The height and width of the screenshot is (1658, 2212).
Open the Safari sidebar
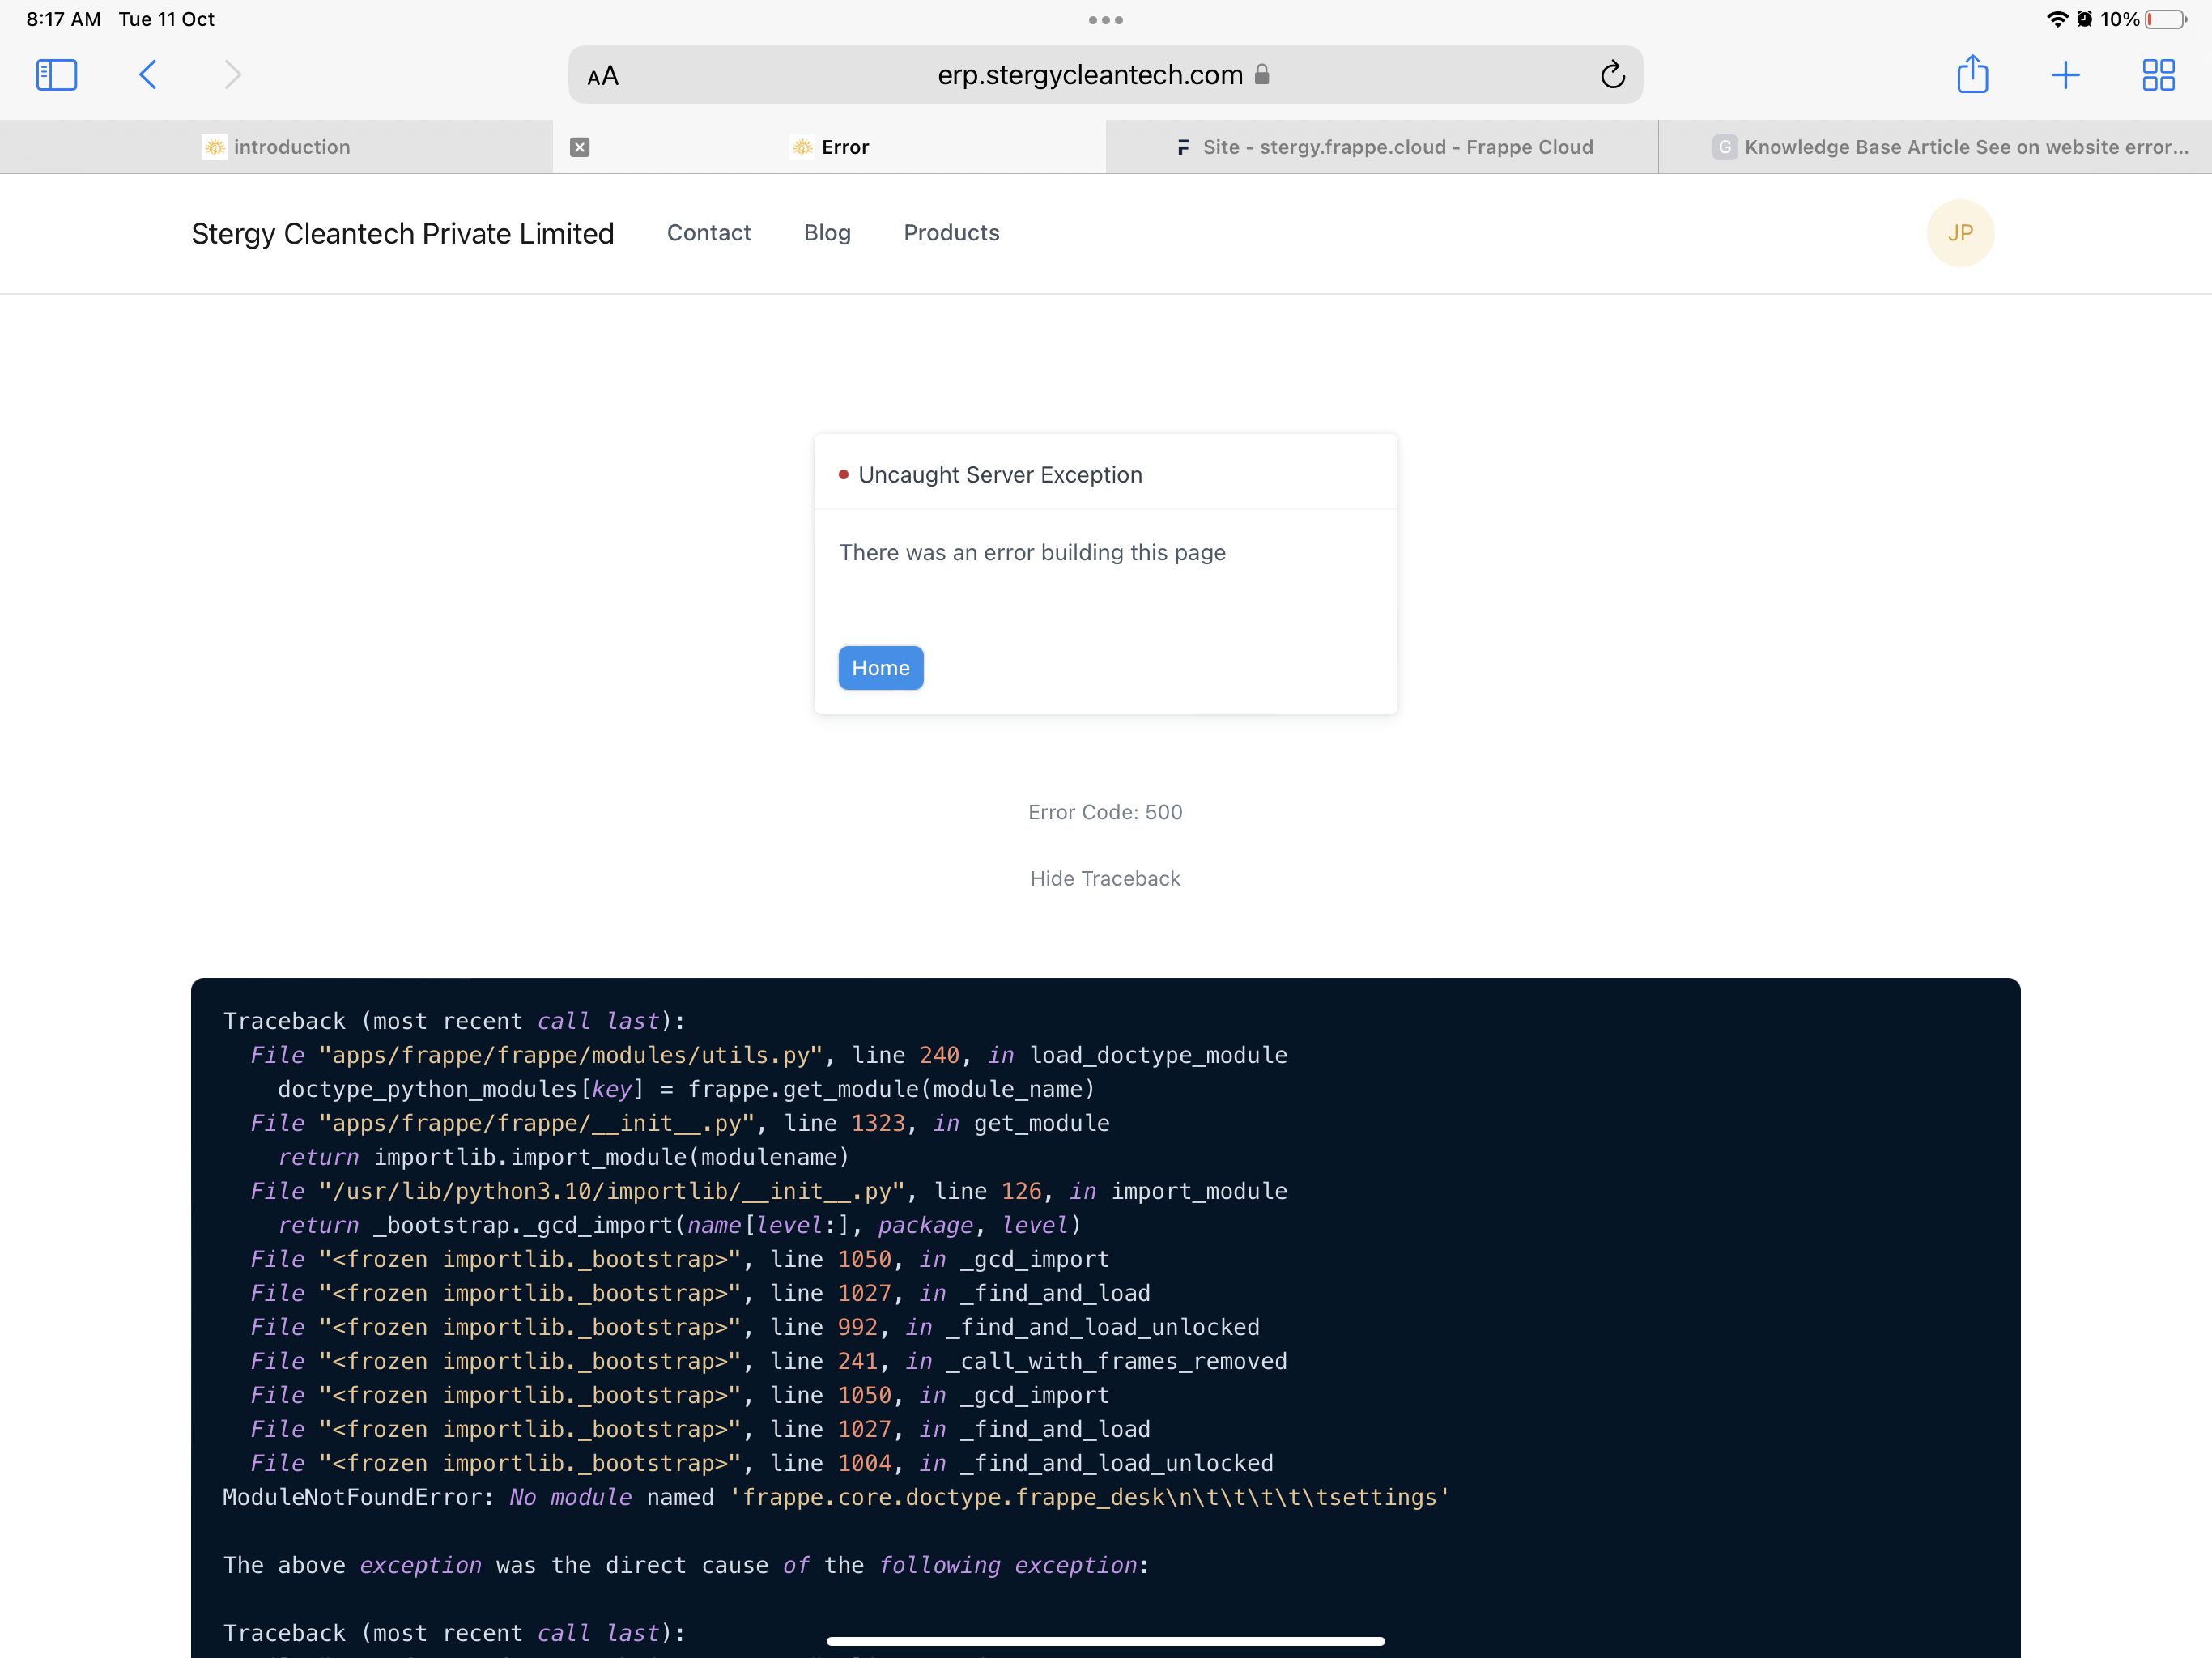click(56, 74)
